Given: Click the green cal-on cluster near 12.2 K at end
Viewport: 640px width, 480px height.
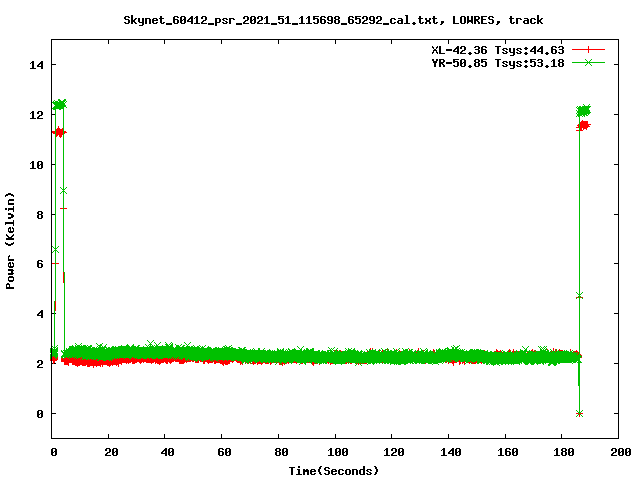Looking at the screenshot, I should (x=583, y=111).
